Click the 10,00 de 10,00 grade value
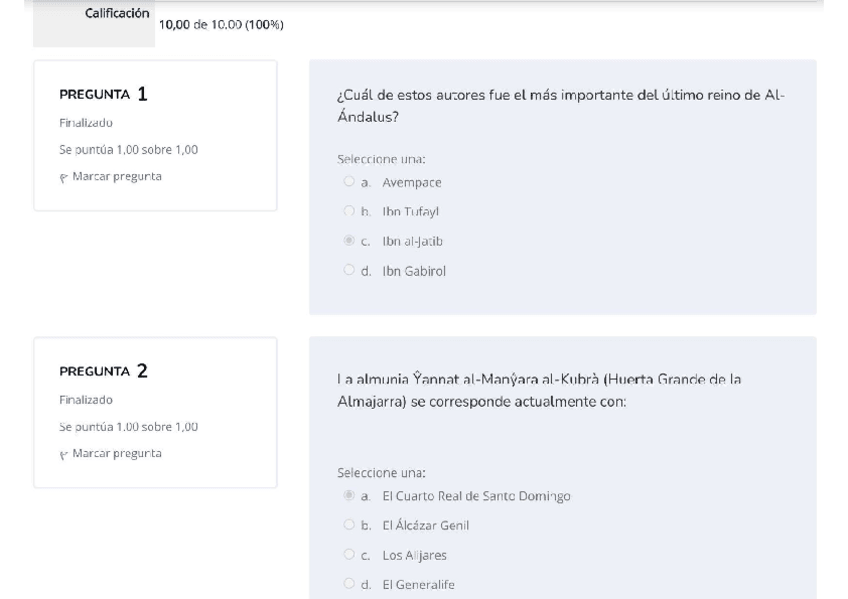Viewport: 848px width, 599px height. 221,24
